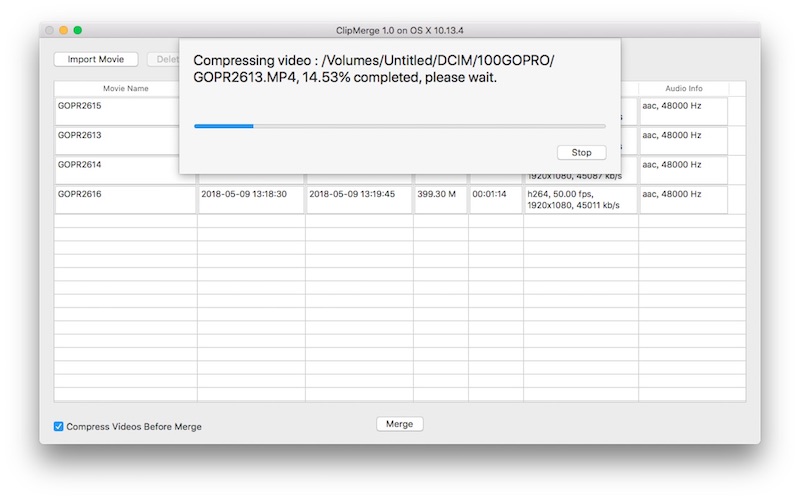Click the ClipMerge window title

coord(399,31)
